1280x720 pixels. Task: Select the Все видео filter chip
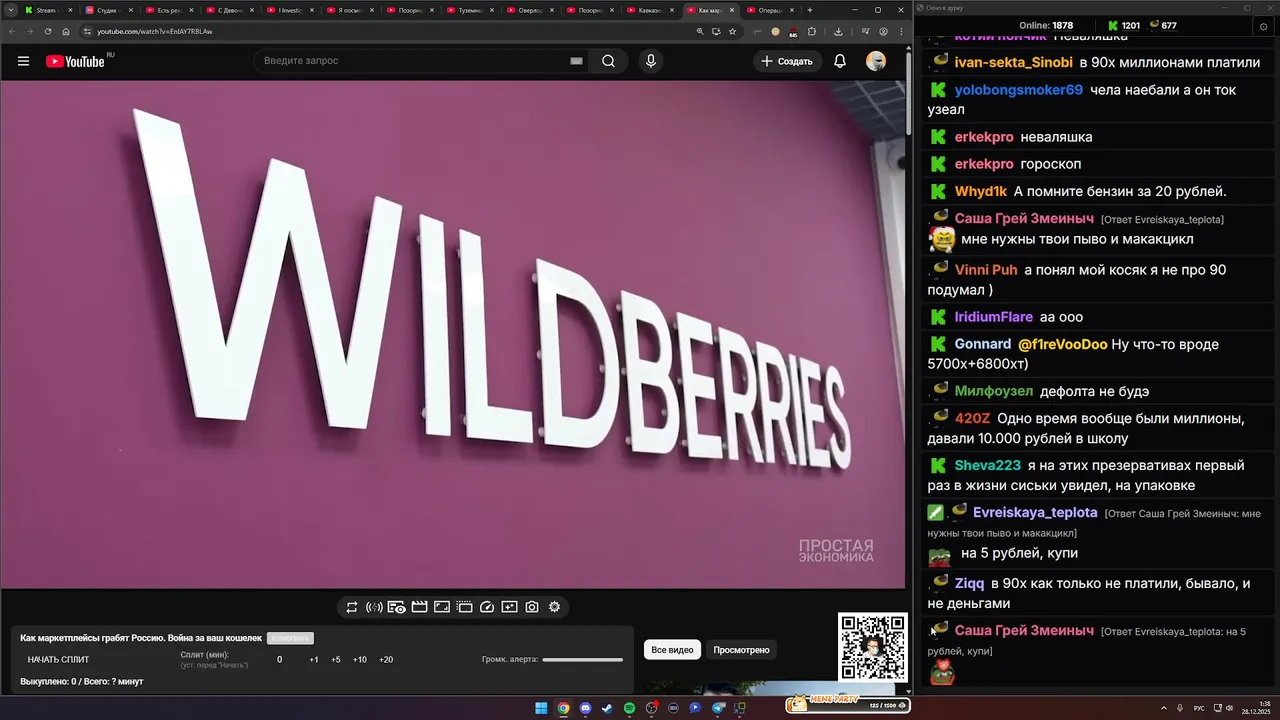pyautogui.click(x=672, y=650)
